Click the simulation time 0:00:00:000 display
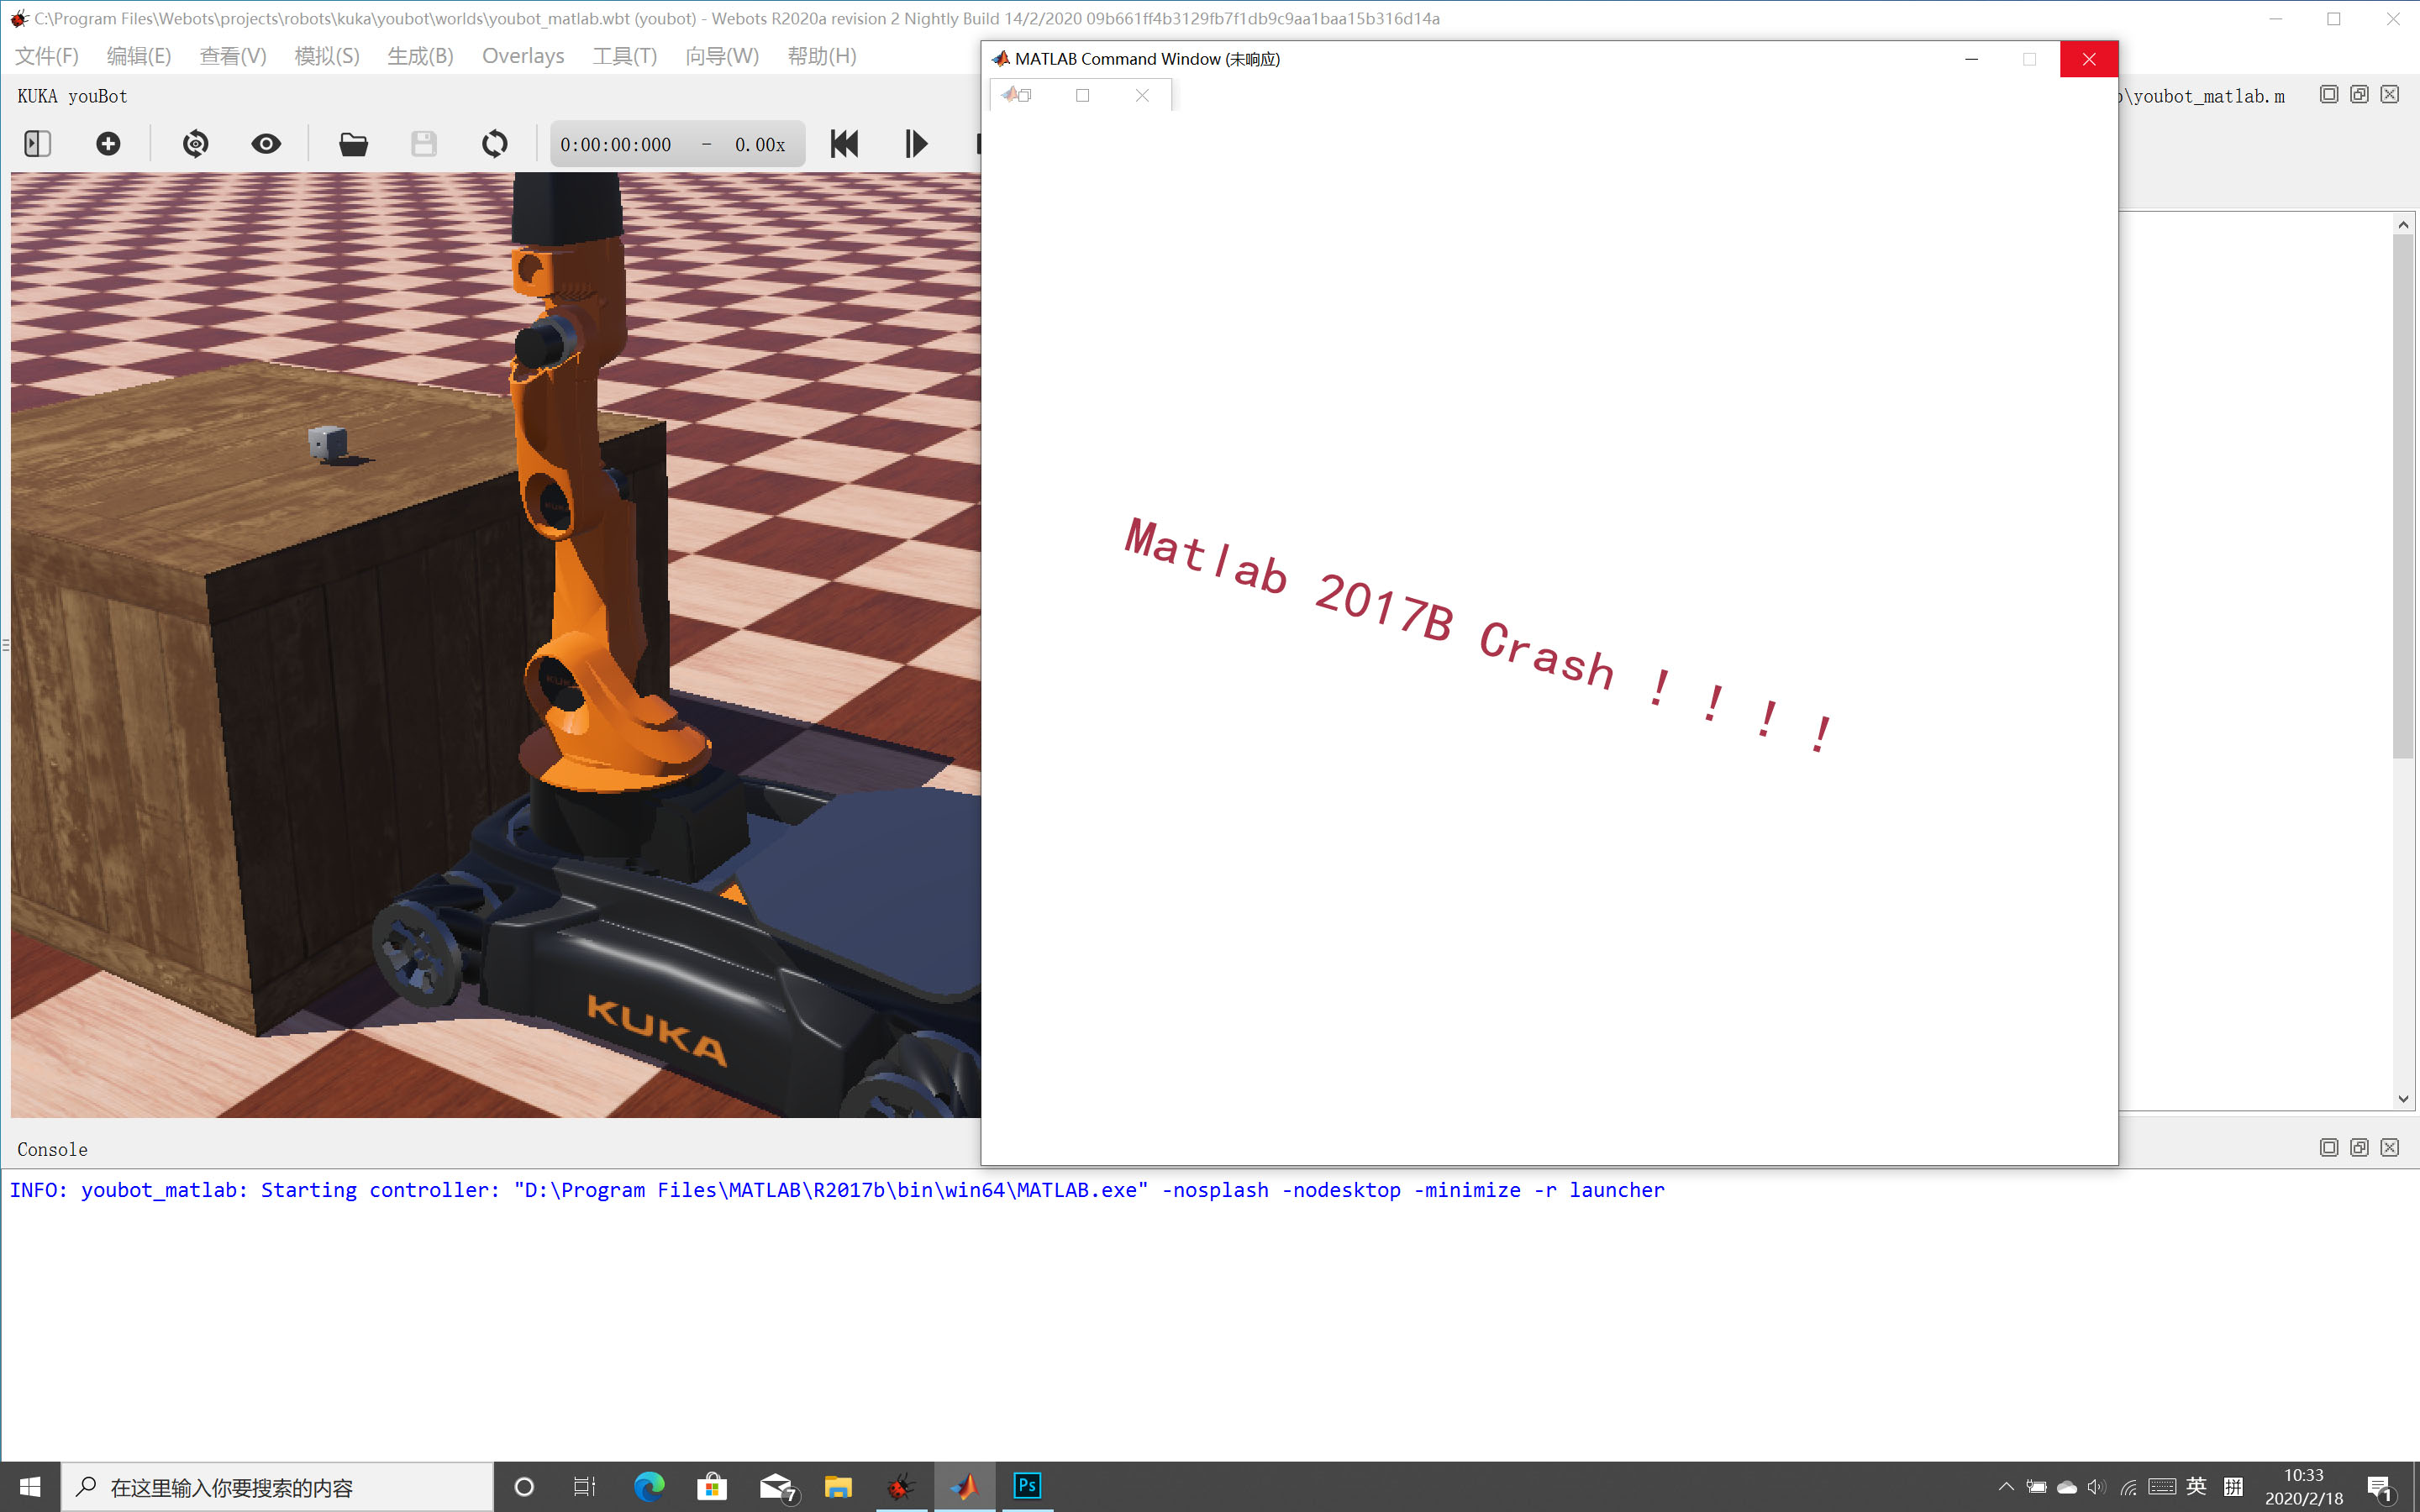This screenshot has width=2420, height=1512. [x=615, y=145]
